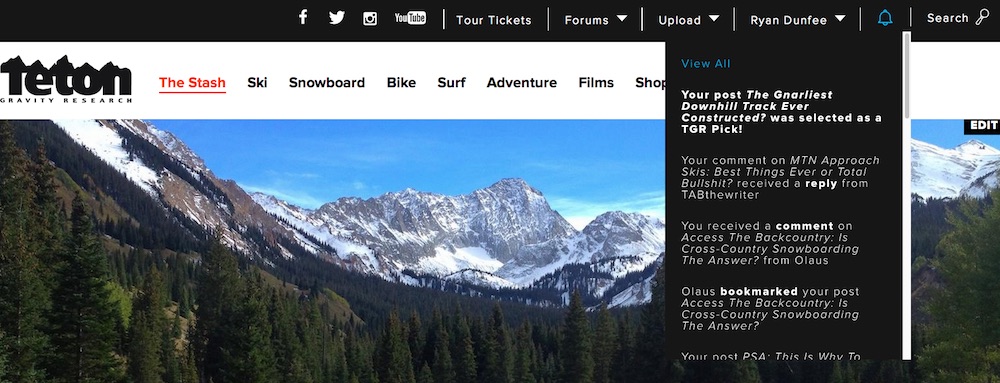Image resolution: width=1000 pixels, height=383 pixels.
Task: Open notification about reply from TABthewriter
Action: (780, 177)
